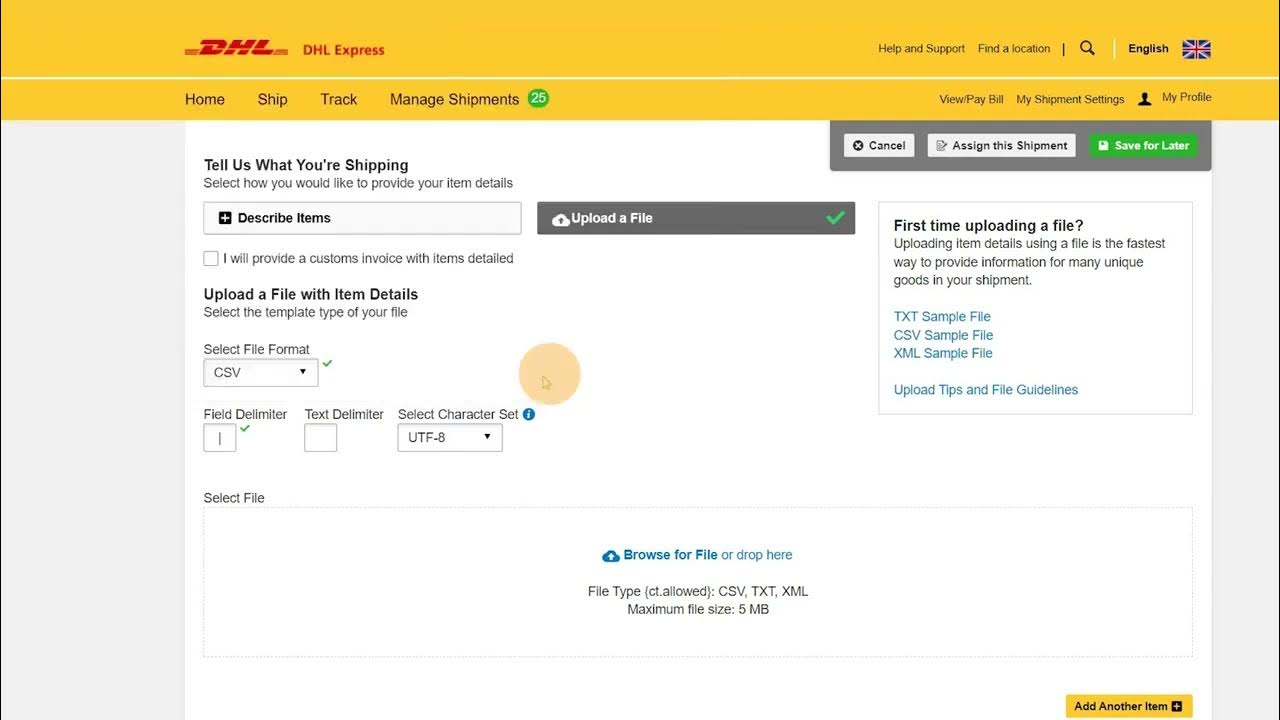Click the Save for Later button
This screenshot has height=720, width=1280.
pyautogui.click(x=1142, y=146)
